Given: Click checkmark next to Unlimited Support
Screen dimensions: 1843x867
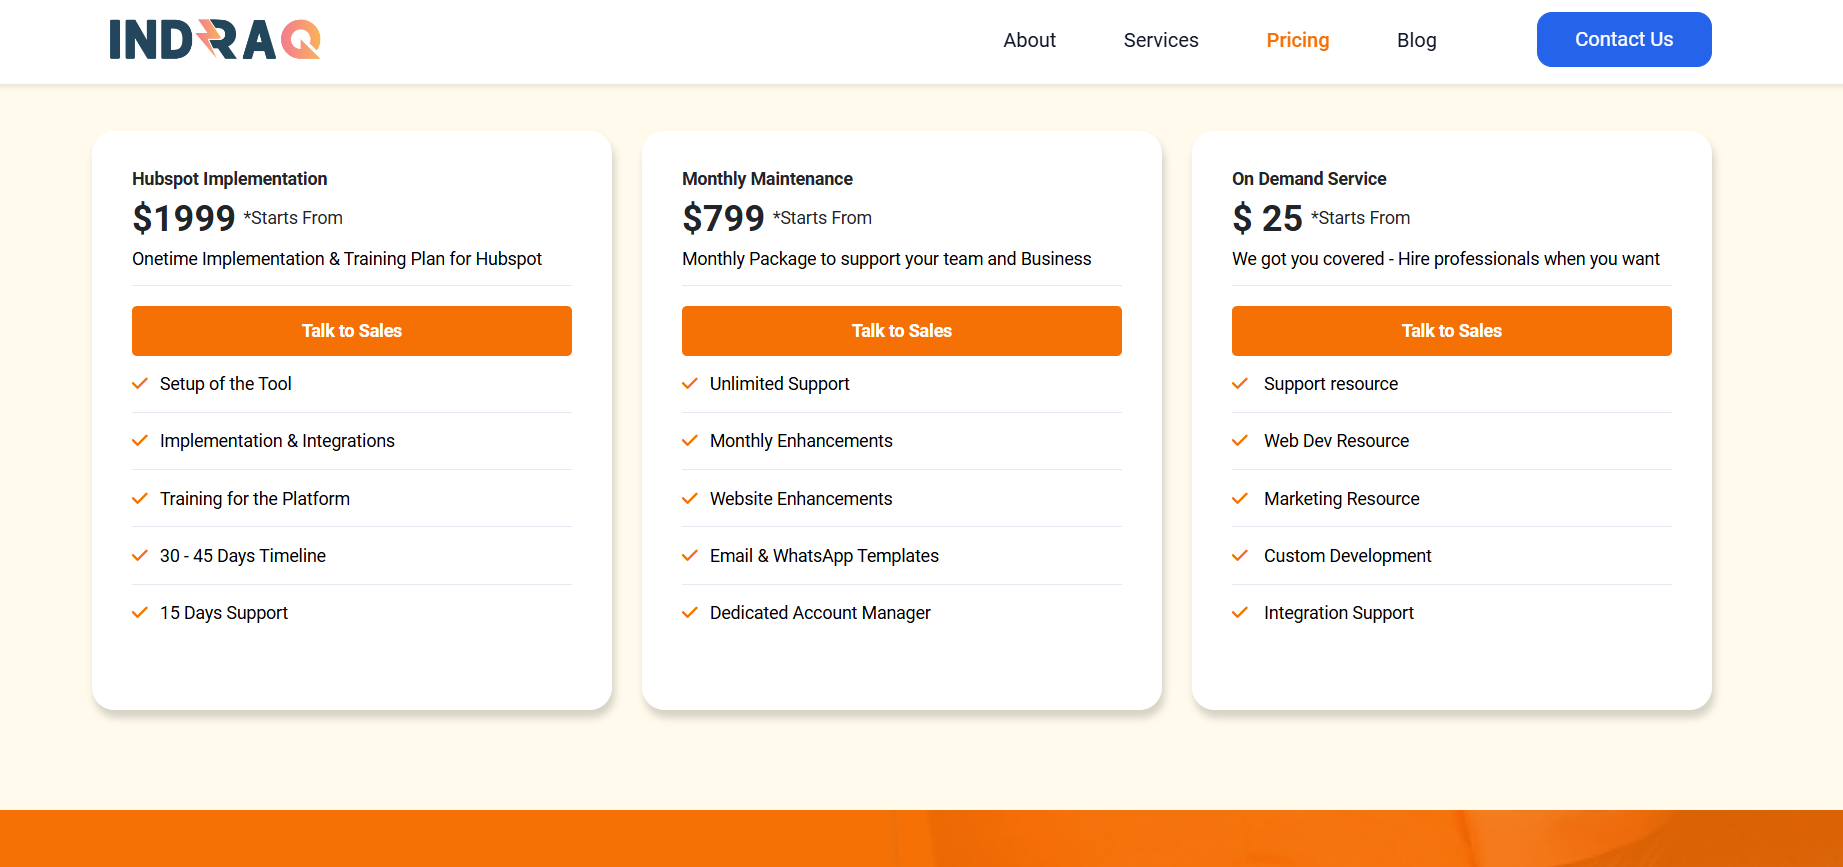Looking at the screenshot, I should point(690,384).
